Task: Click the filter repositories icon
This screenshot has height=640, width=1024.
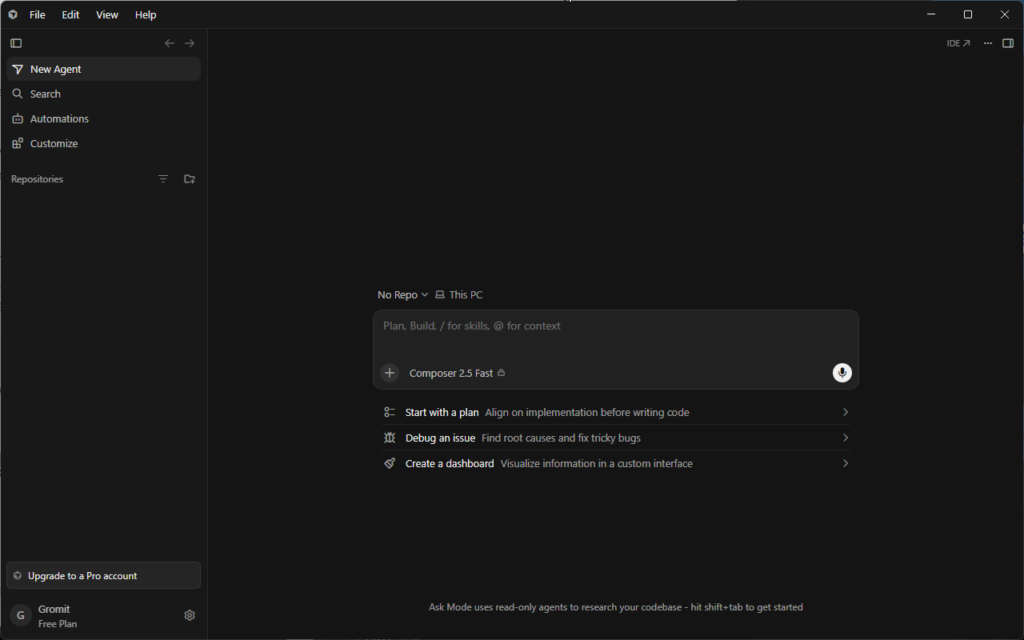Action: point(163,179)
